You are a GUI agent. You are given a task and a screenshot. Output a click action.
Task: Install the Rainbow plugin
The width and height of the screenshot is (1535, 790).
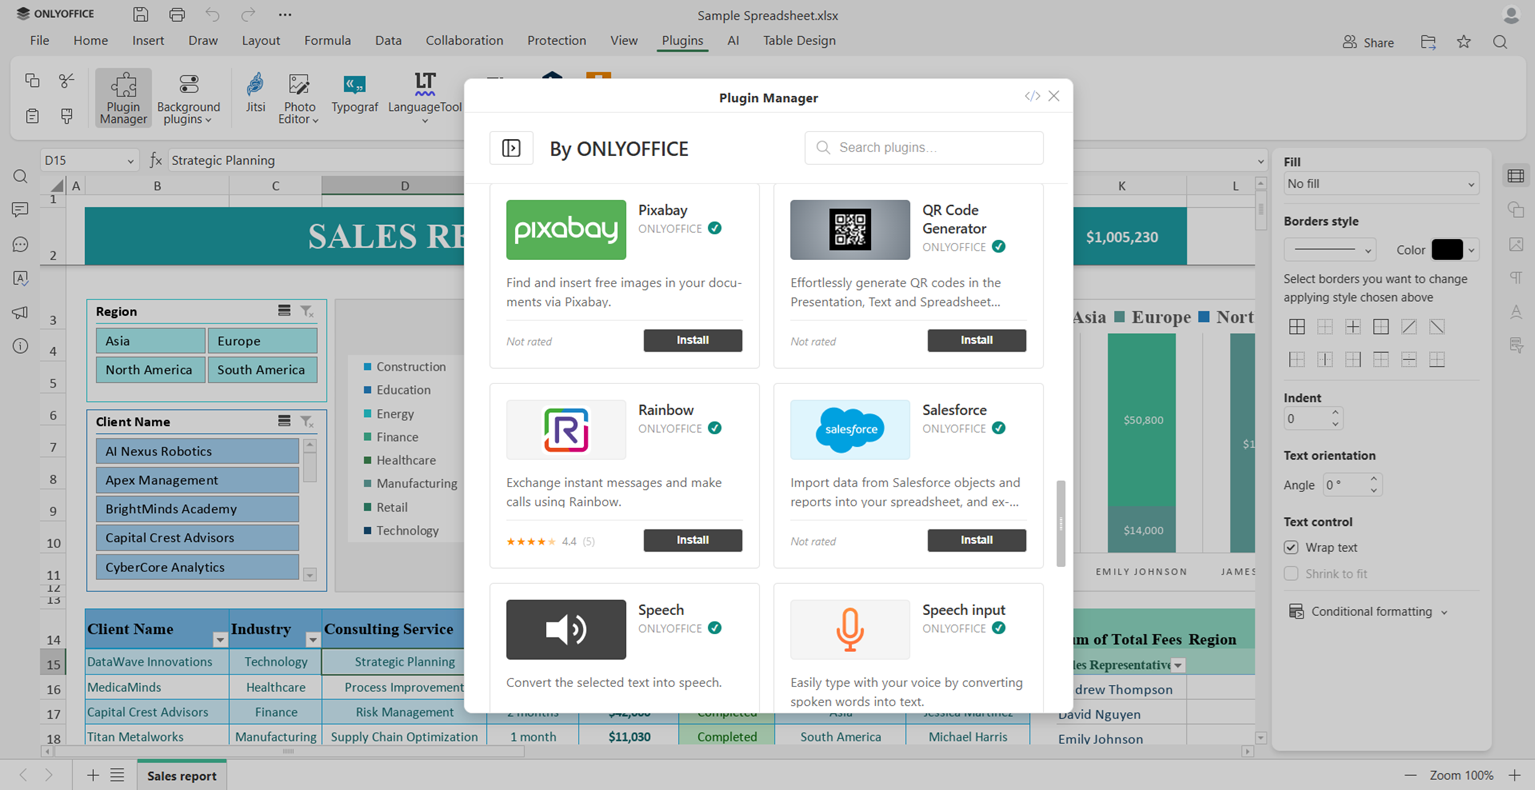coord(693,540)
